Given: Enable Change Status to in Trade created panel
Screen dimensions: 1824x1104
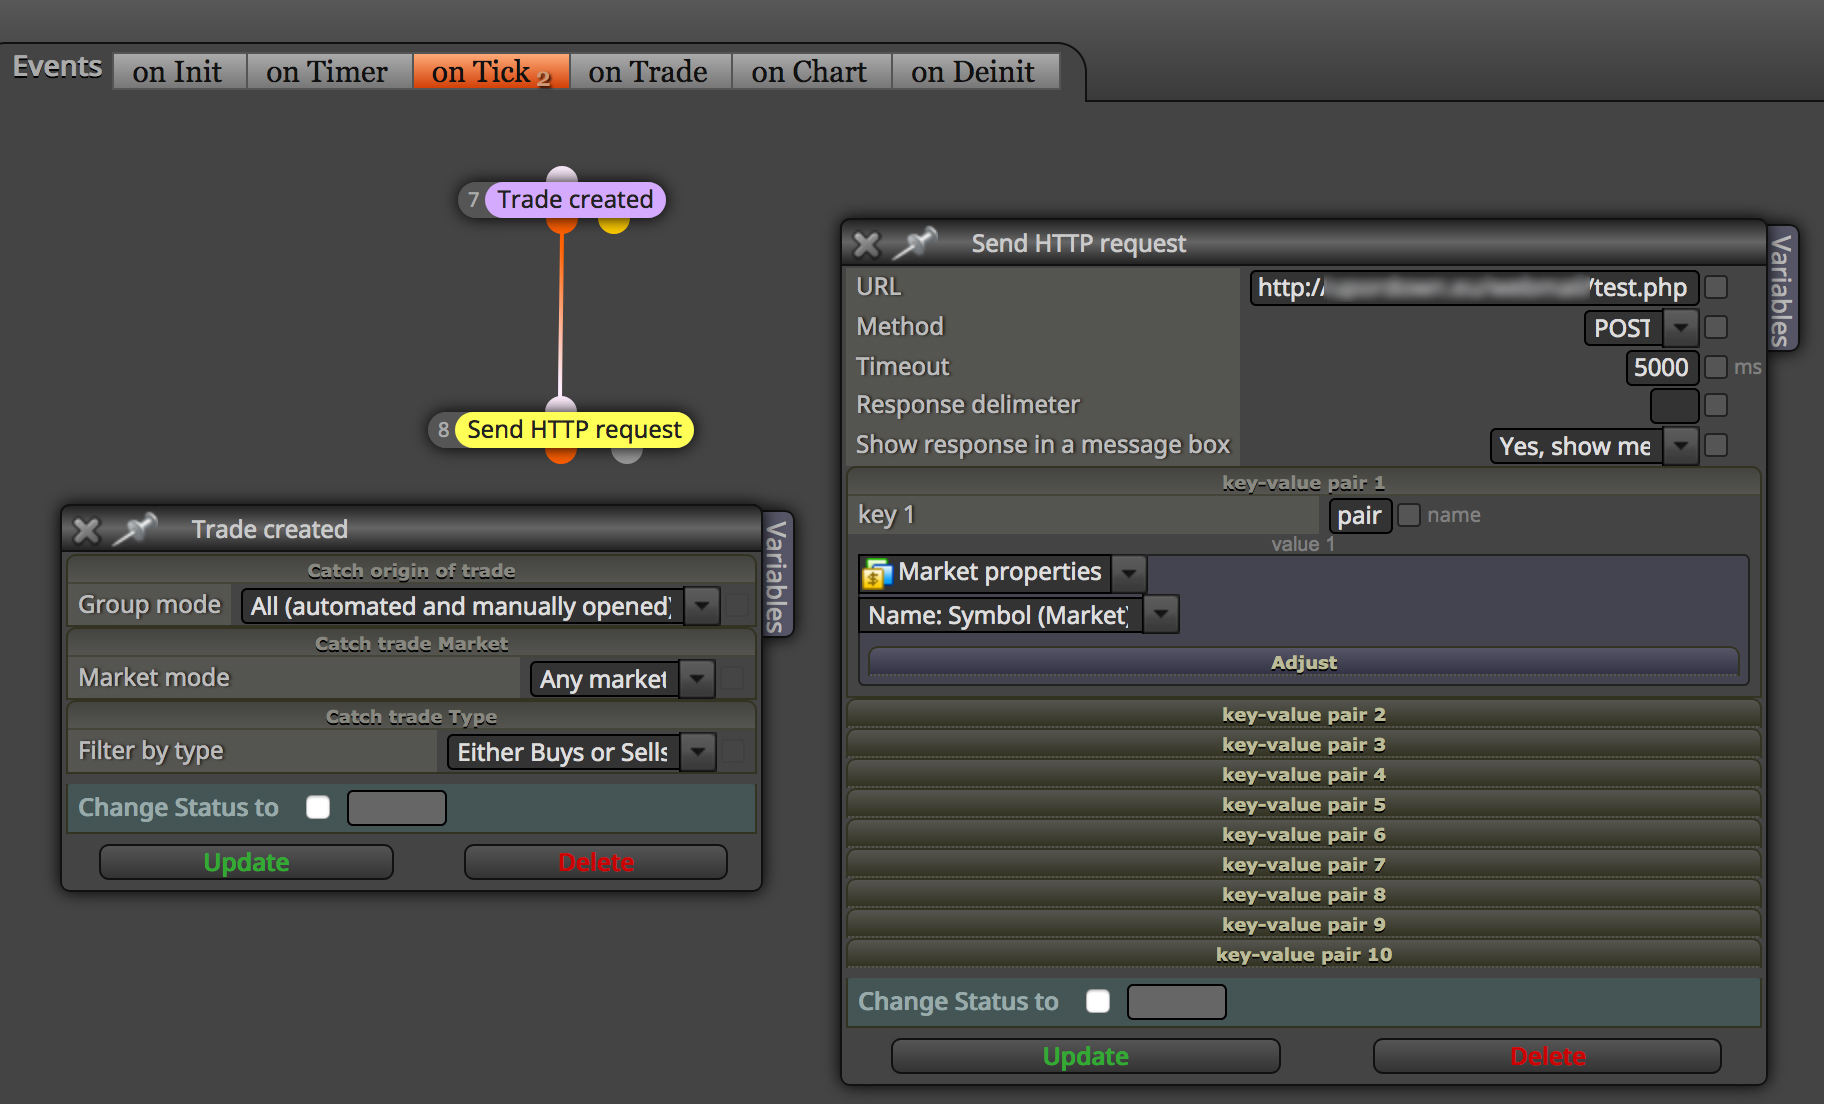Looking at the screenshot, I should pyautogui.click(x=318, y=807).
